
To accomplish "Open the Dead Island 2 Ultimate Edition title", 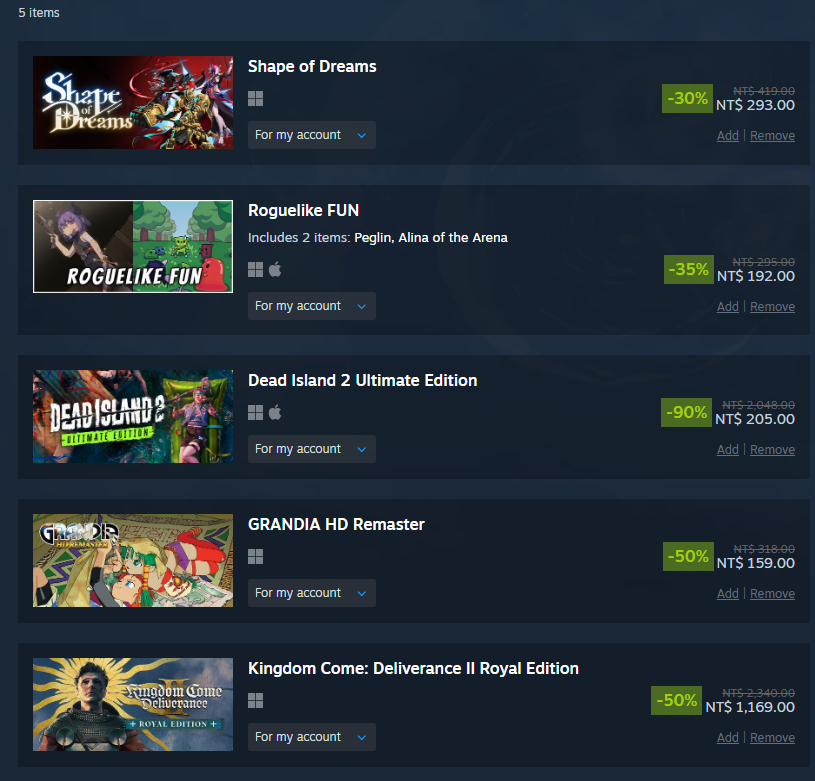I will click(362, 380).
